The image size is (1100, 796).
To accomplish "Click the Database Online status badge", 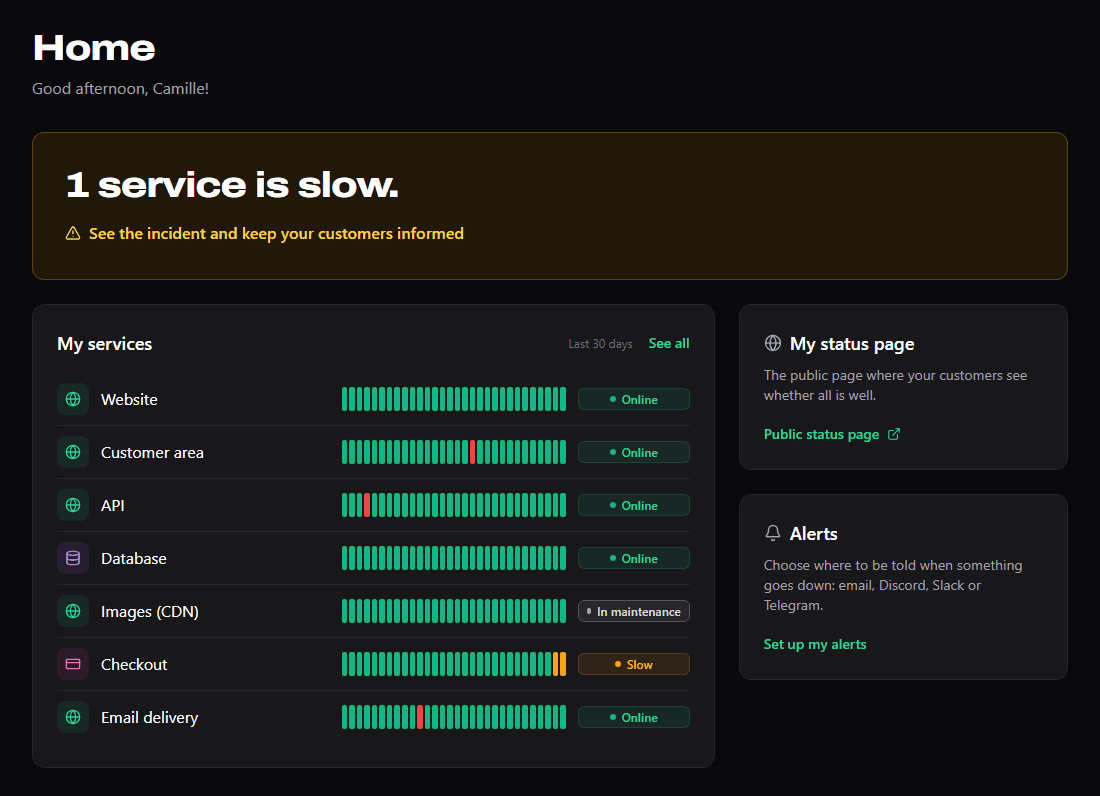I will click(x=633, y=558).
